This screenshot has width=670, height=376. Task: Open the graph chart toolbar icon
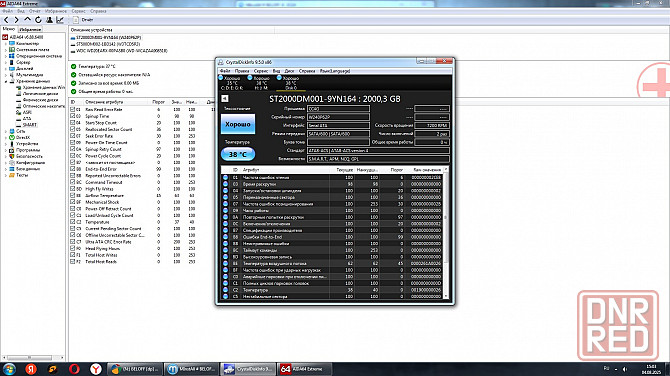pos(60,20)
